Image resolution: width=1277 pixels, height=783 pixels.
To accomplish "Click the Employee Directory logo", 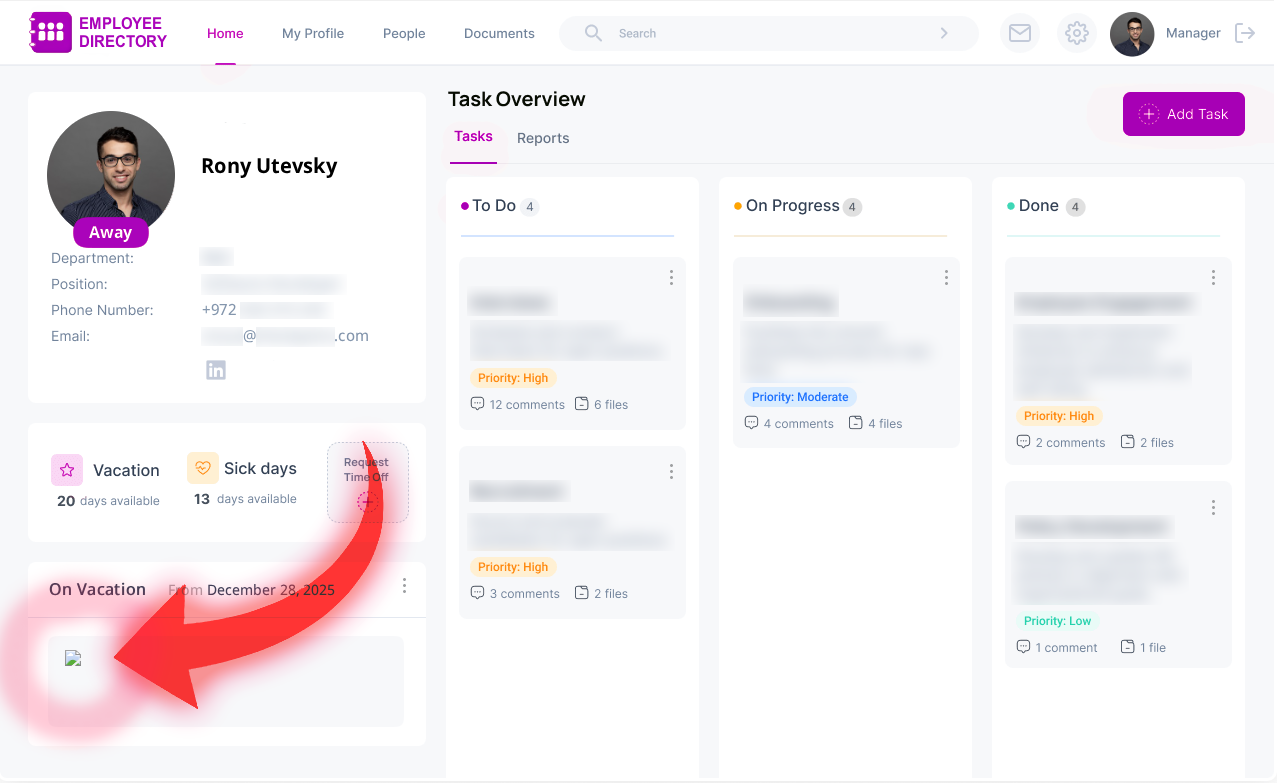I will click(x=98, y=33).
